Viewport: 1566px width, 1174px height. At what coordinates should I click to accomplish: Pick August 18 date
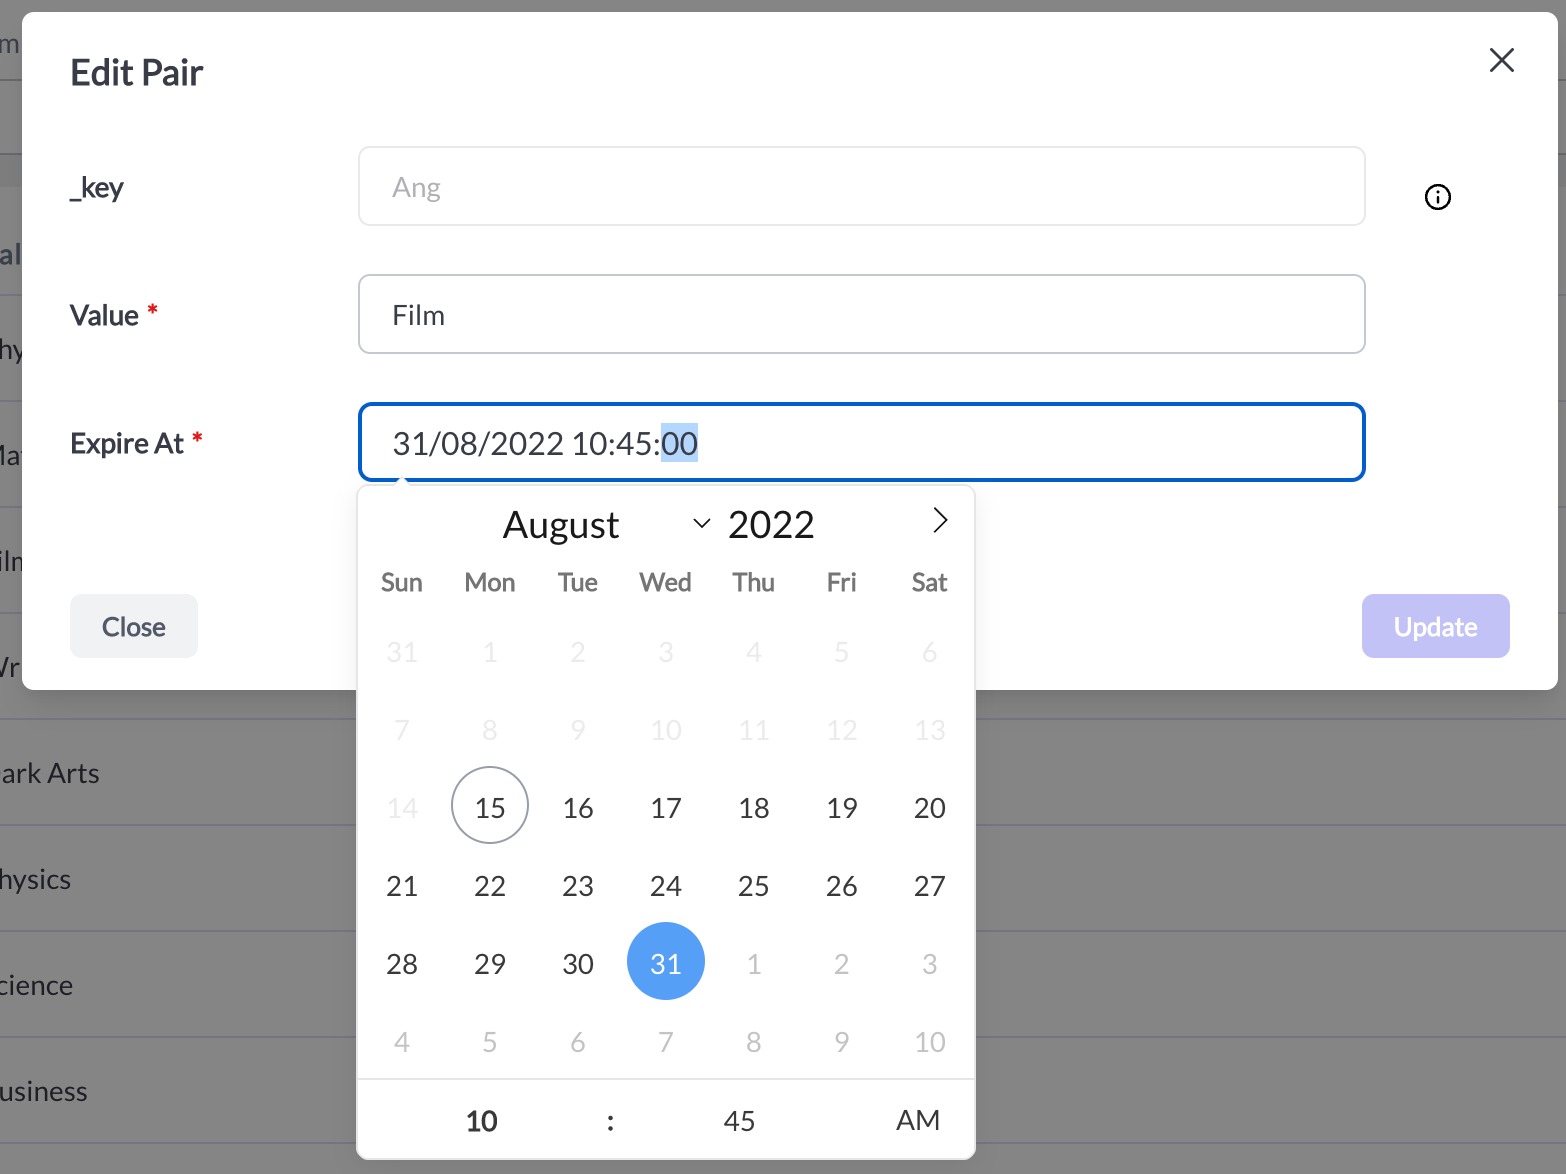coord(754,806)
